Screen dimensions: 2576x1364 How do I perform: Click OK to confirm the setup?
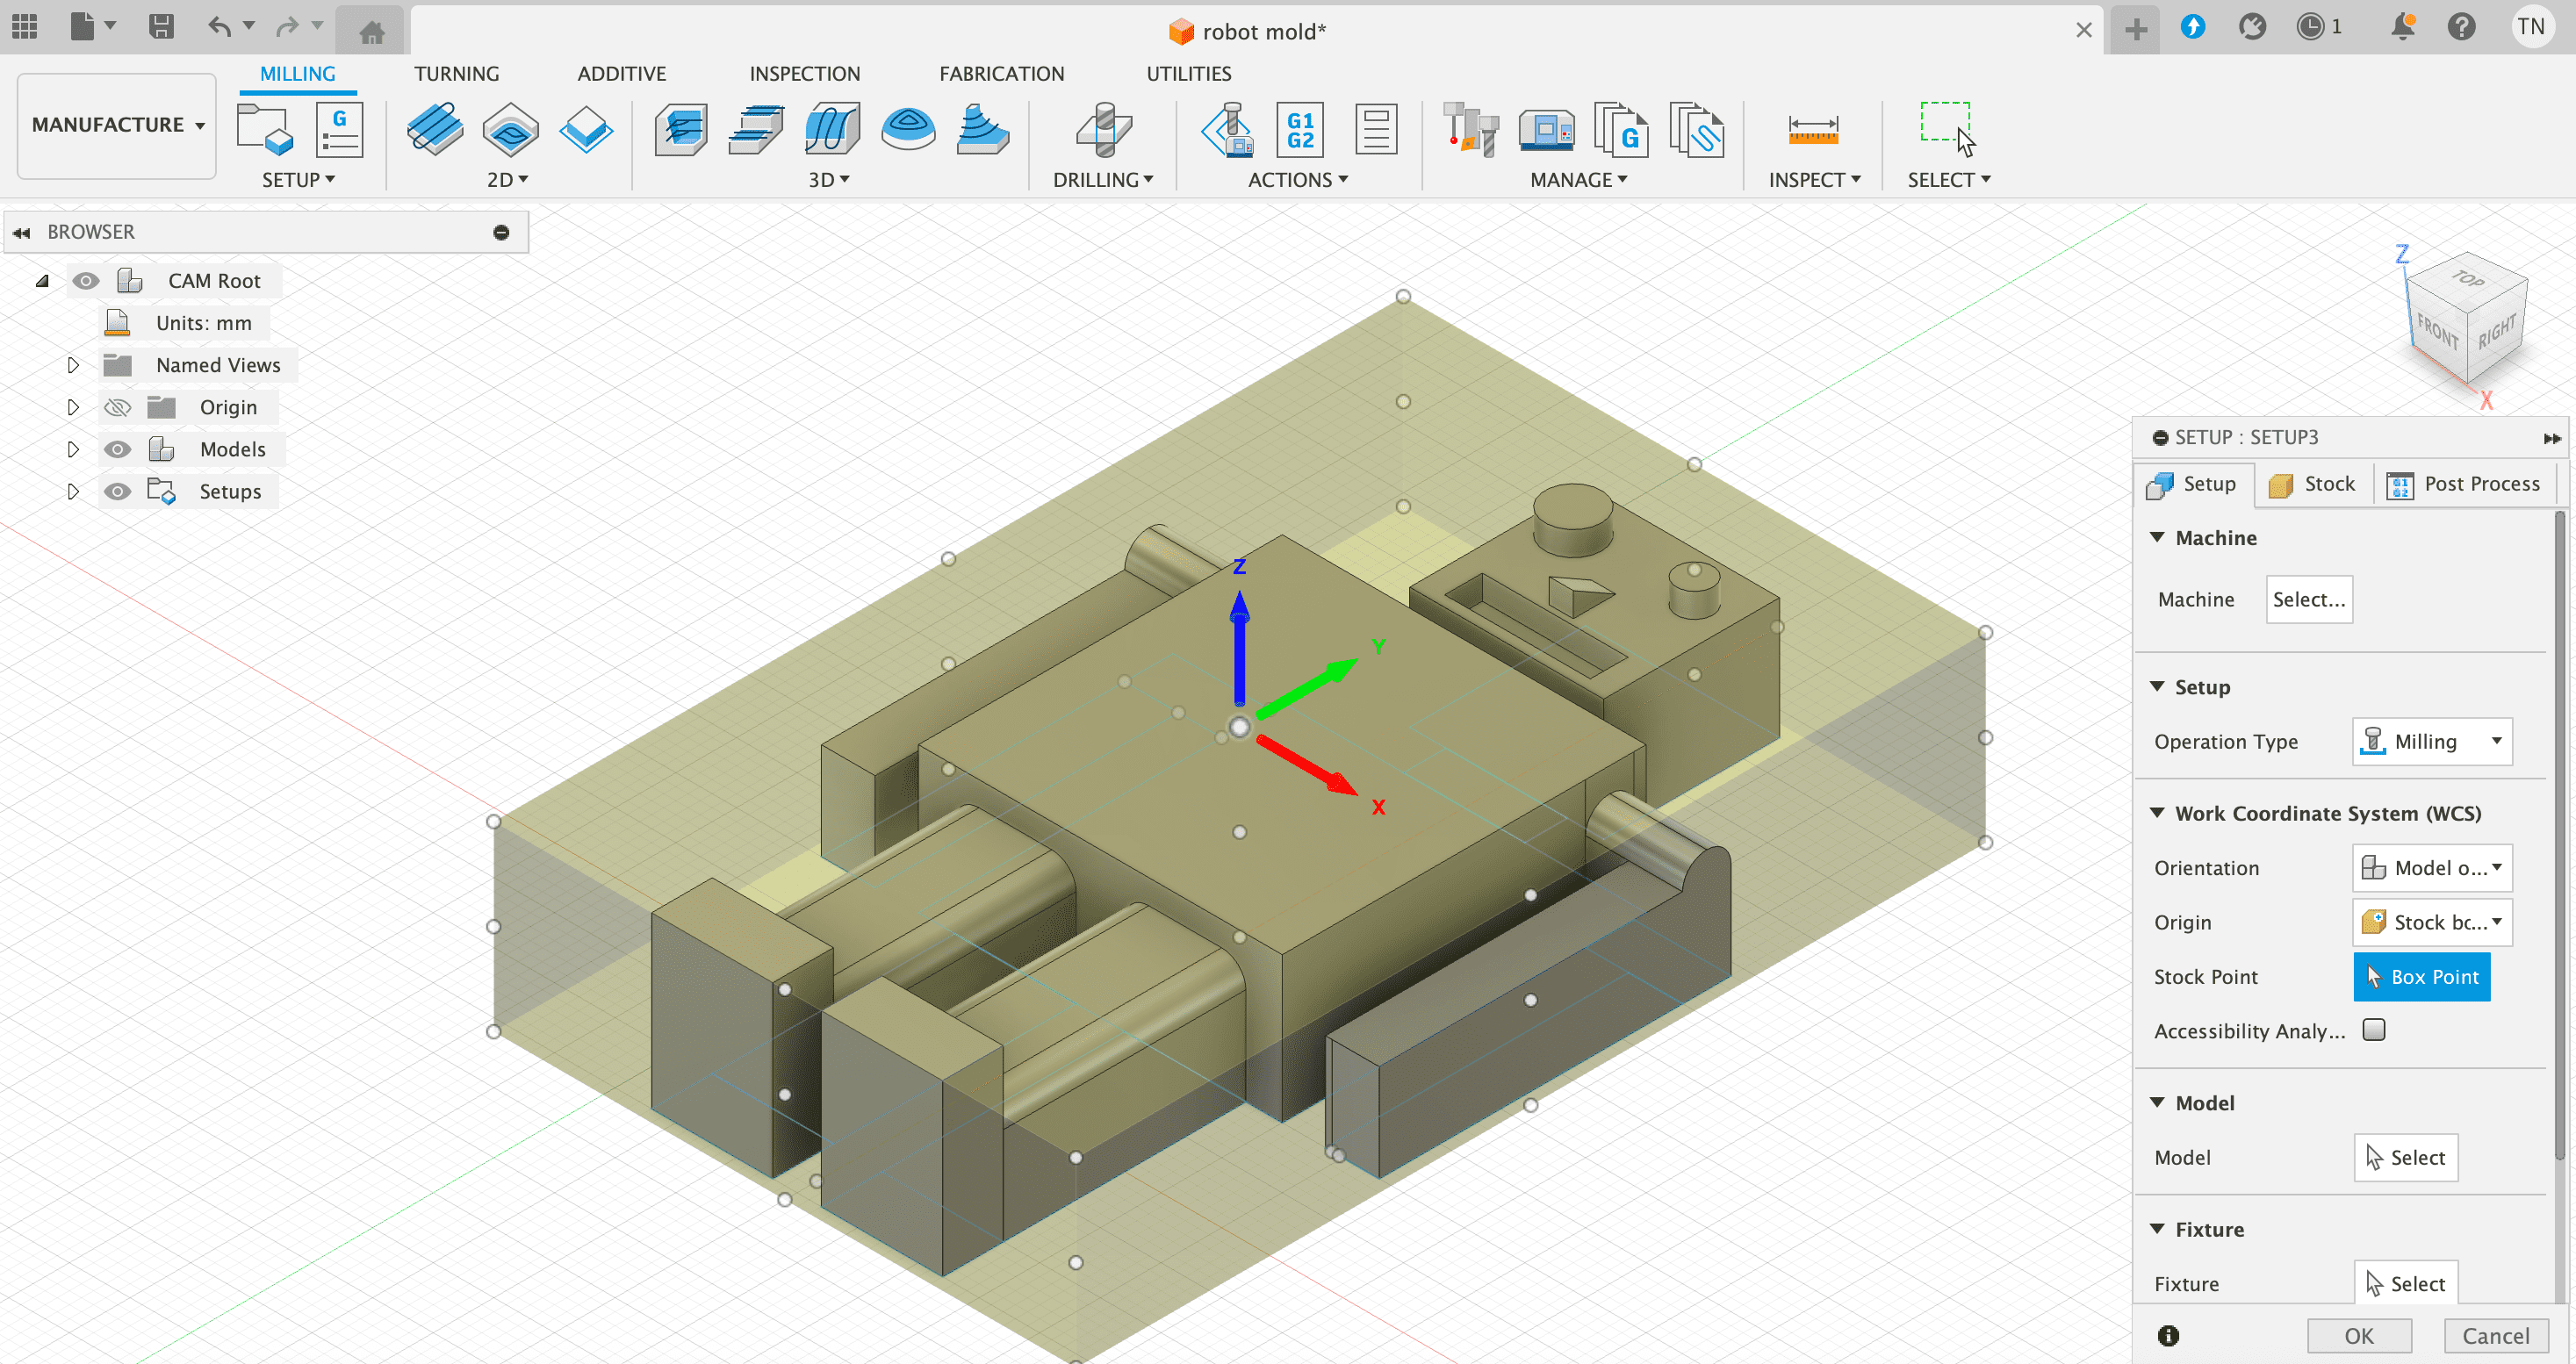pyautogui.click(x=2359, y=1336)
